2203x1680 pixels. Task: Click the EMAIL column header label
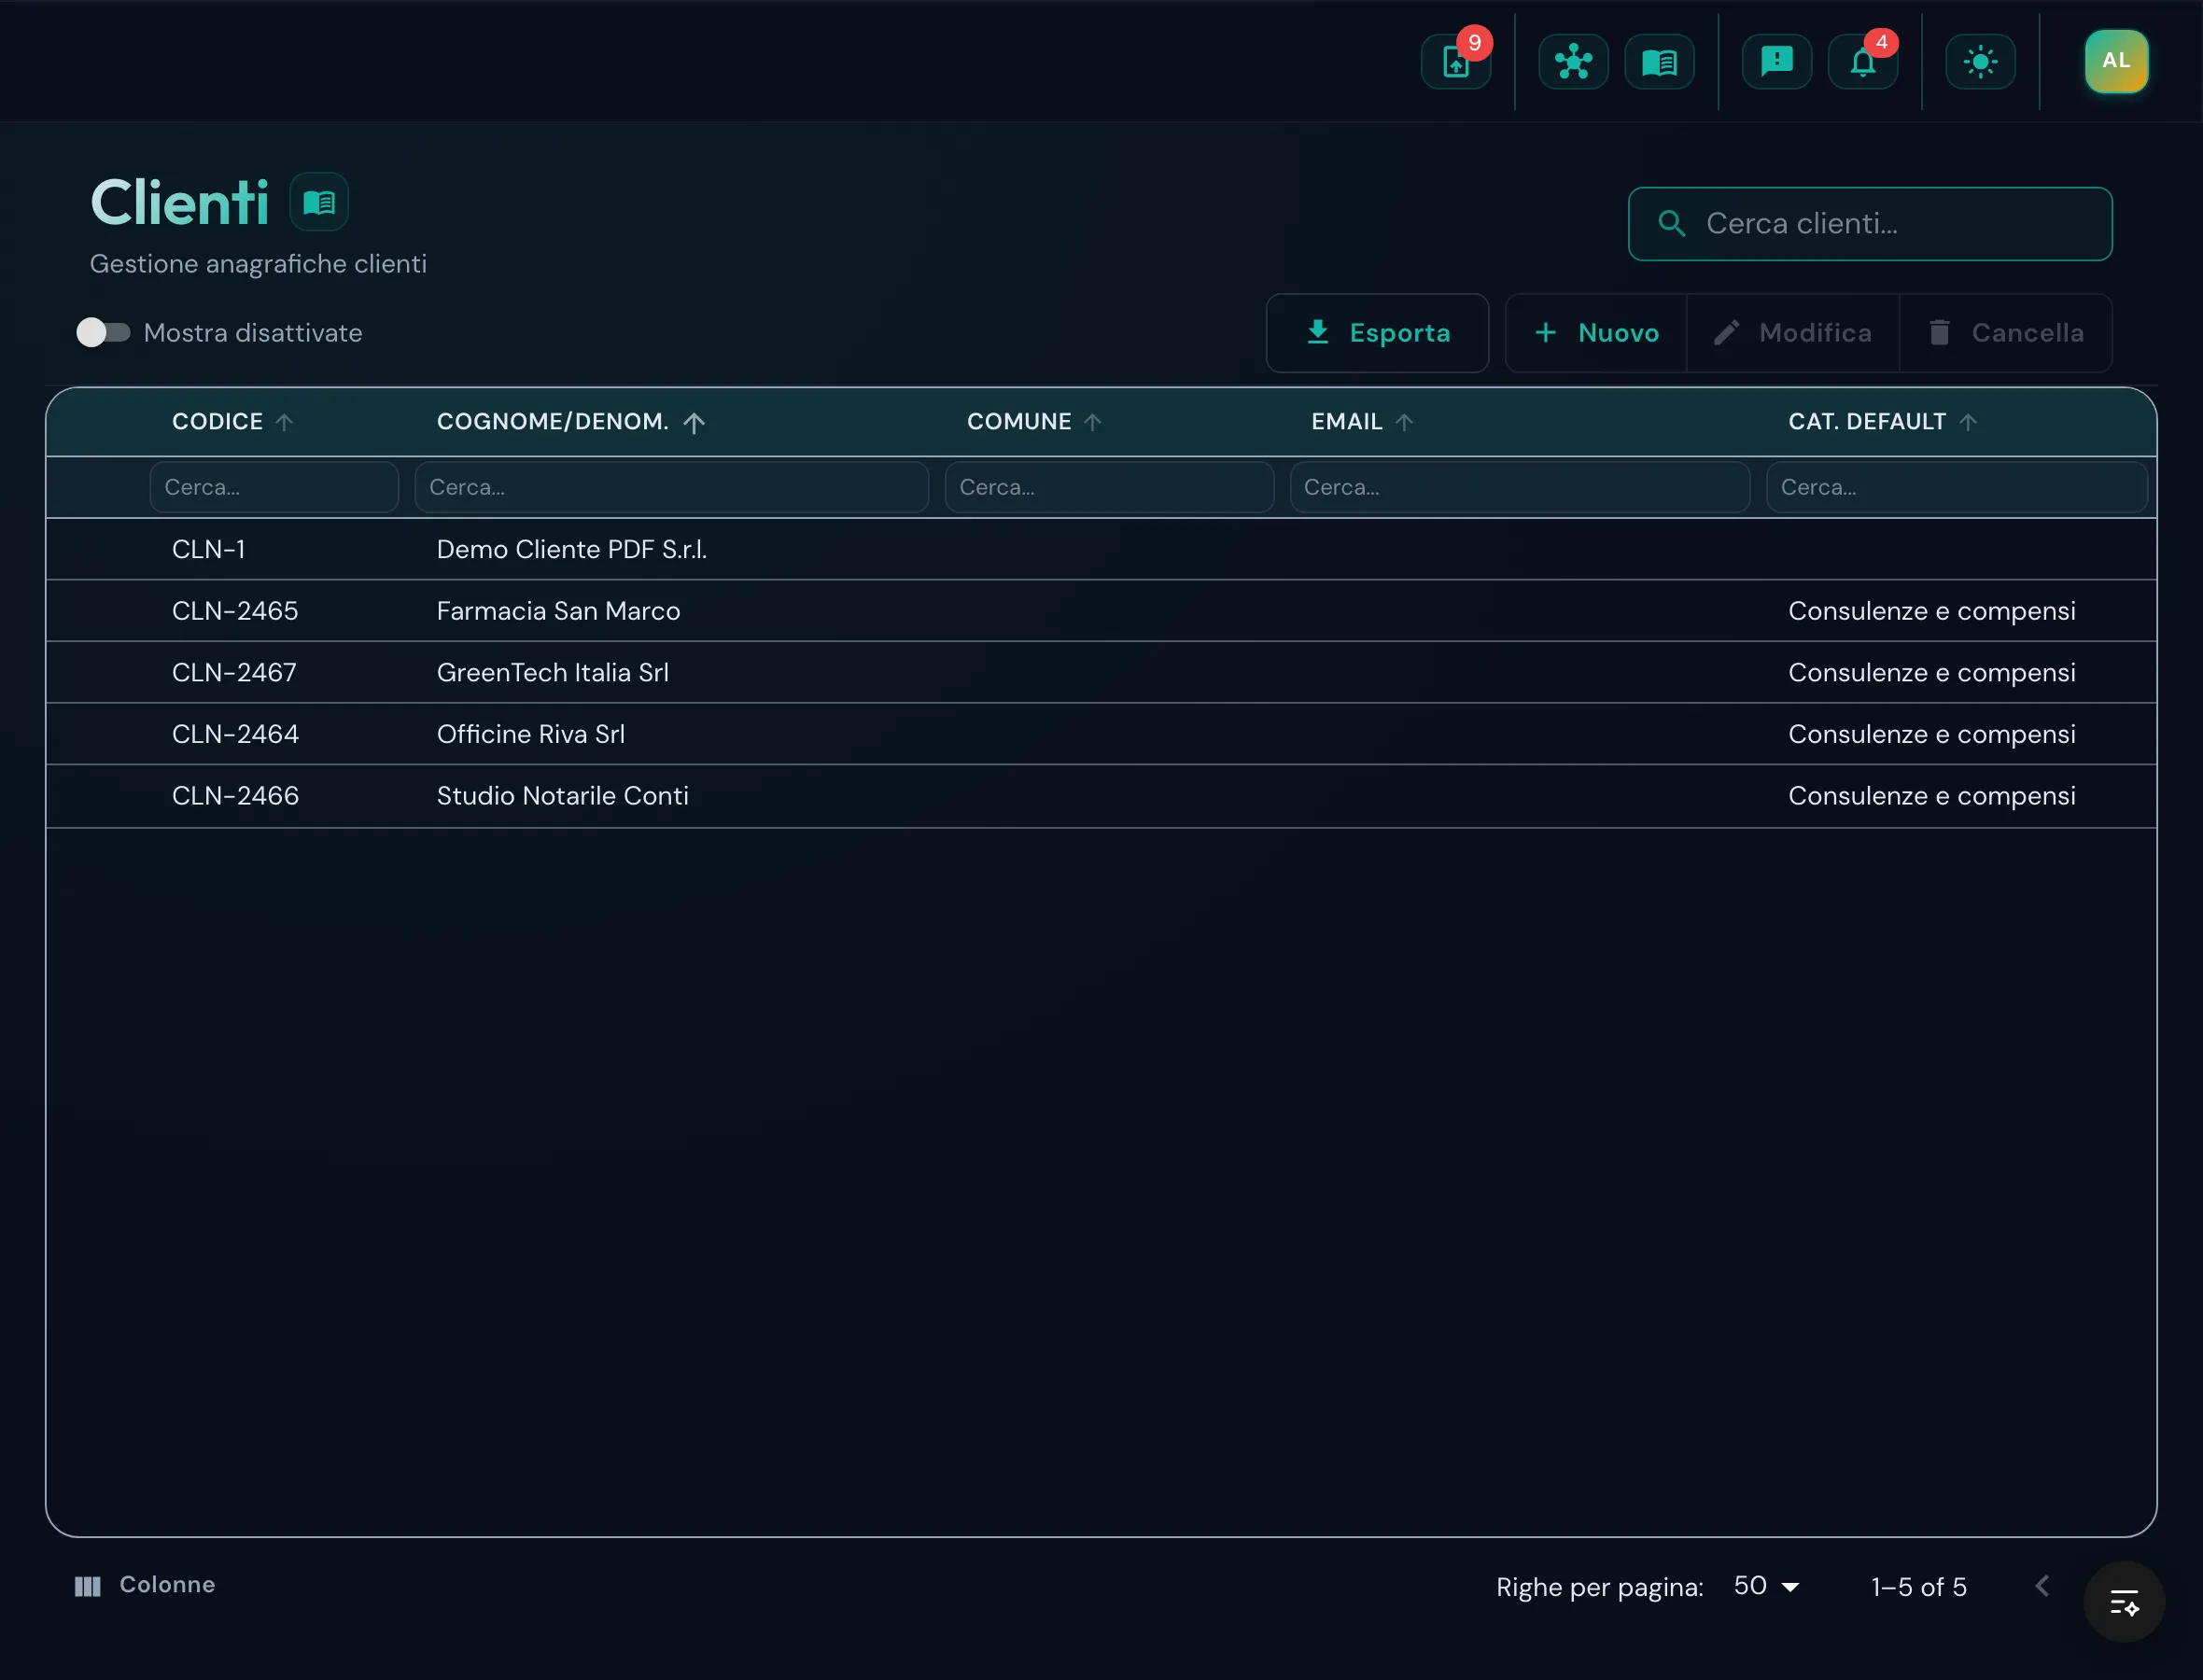[1346, 422]
